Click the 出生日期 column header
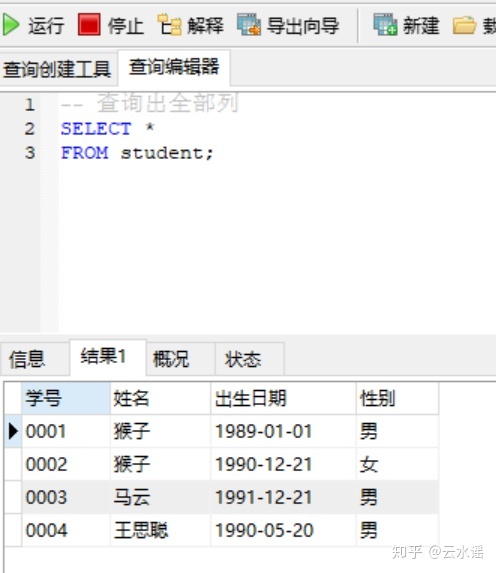This screenshot has height=573, width=496. pyautogui.click(x=283, y=398)
